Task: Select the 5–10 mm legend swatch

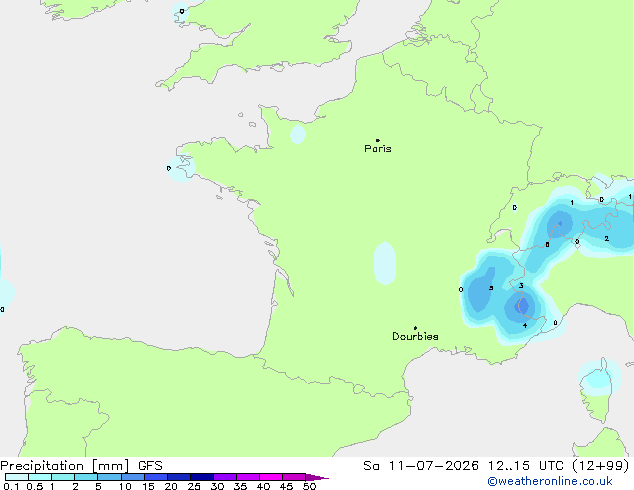Action: [109, 477]
